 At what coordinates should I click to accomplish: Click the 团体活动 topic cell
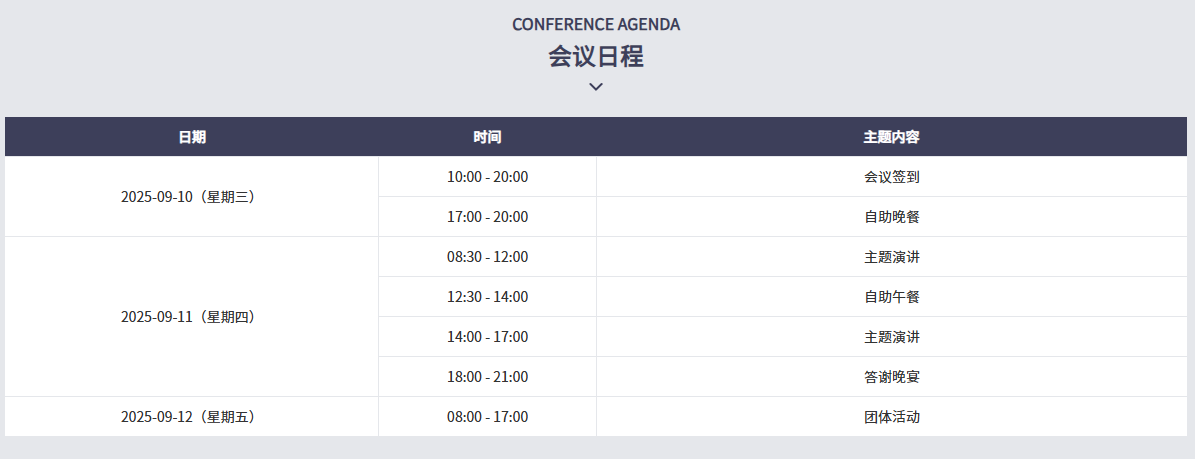(x=891, y=417)
